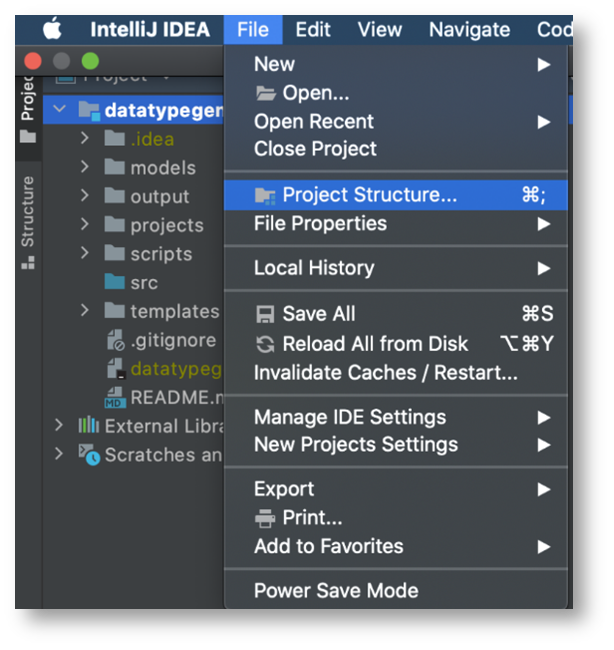Select the .gitignore file
The width and height of the screenshot is (614, 650).
tap(173, 340)
